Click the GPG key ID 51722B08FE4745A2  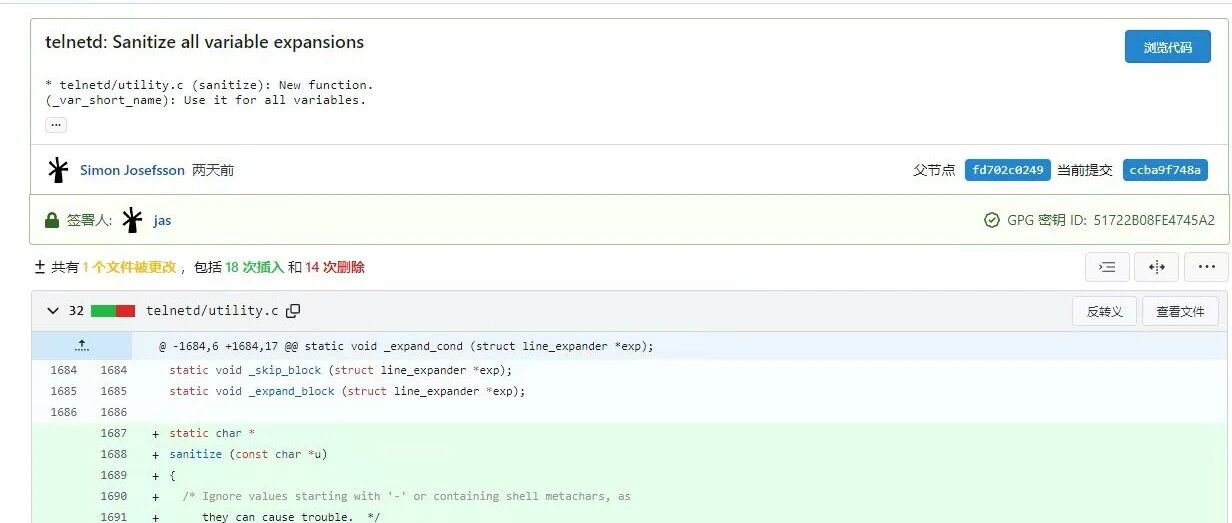click(1154, 220)
